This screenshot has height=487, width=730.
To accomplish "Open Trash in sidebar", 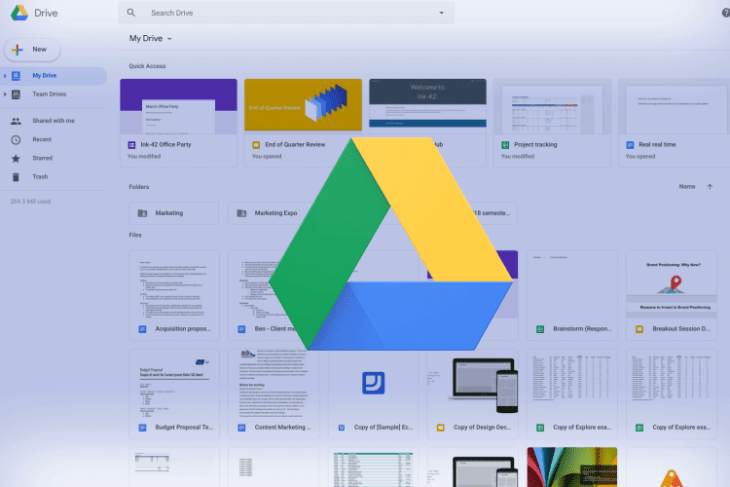I will point(40,177).
